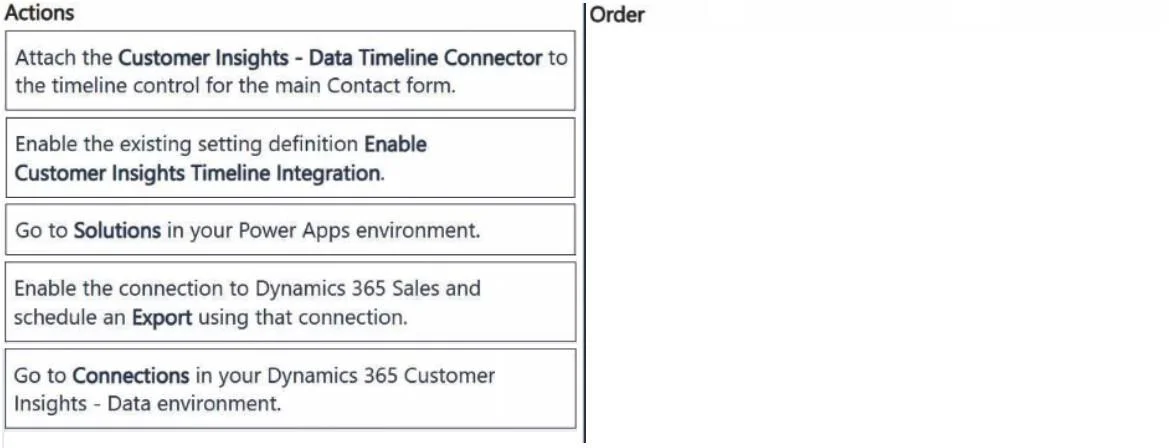Click the Actions heading
Screen dimensions: 1169x448
[x=39, y=13]
